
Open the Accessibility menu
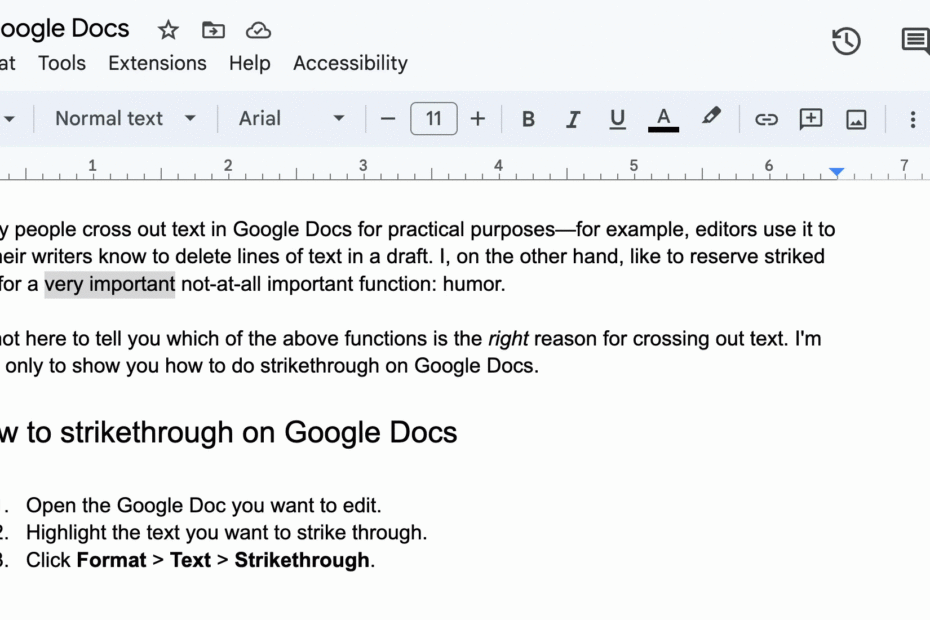point(351,63)
